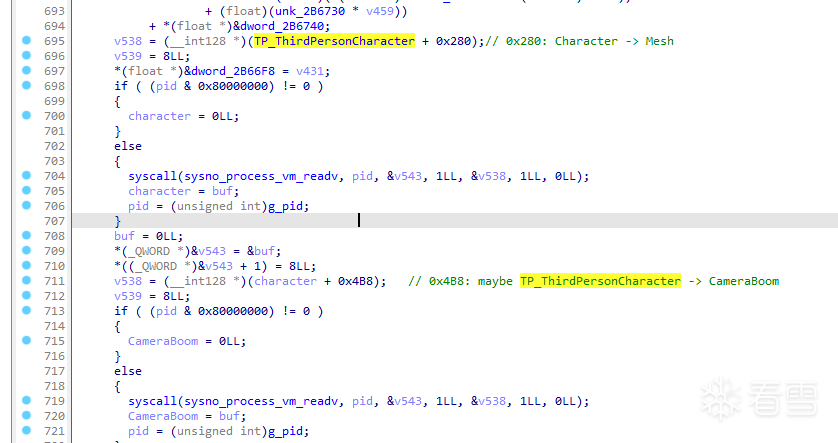This screenshot has height=443, width=838.
Task: Click CameraBoom variable on line 715
Action: click(163, 341)
